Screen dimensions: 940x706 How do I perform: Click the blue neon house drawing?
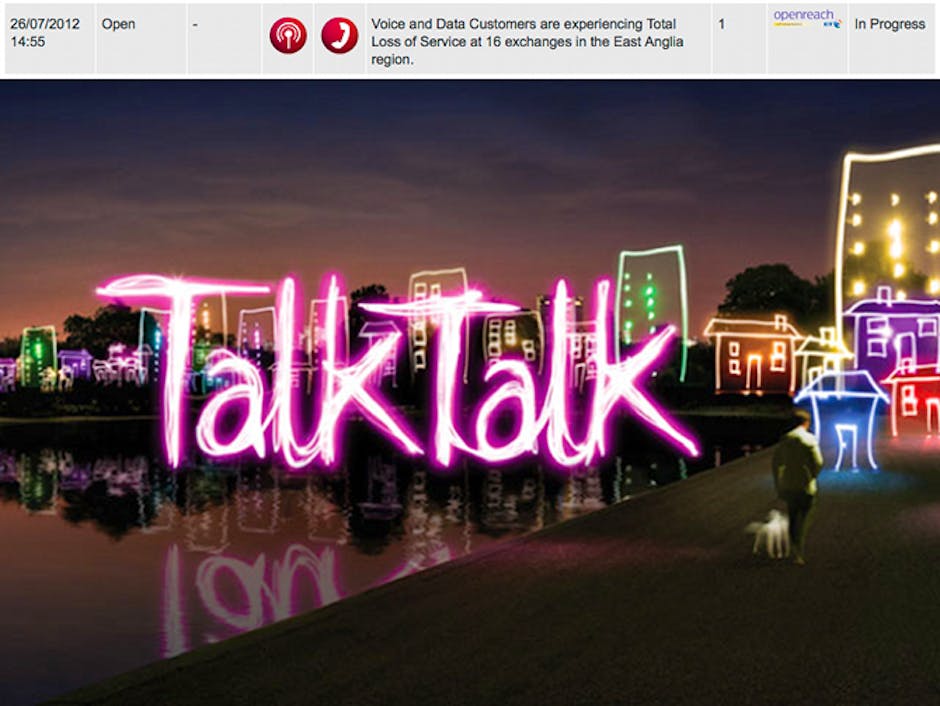840,418
